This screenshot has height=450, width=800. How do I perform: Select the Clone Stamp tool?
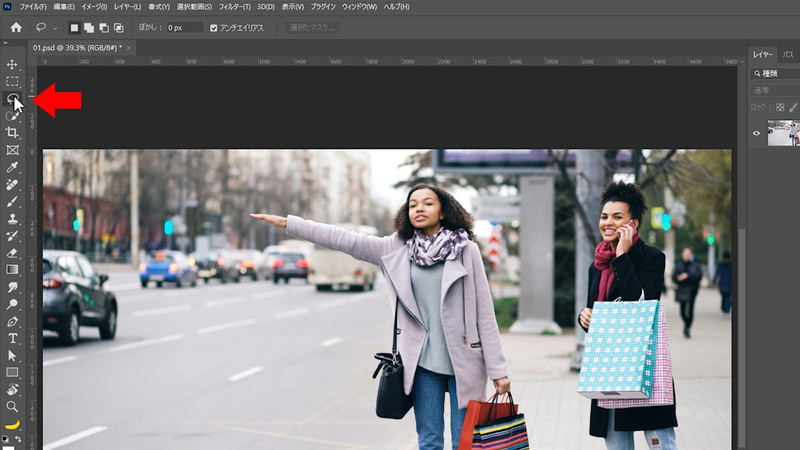(12, 218)
